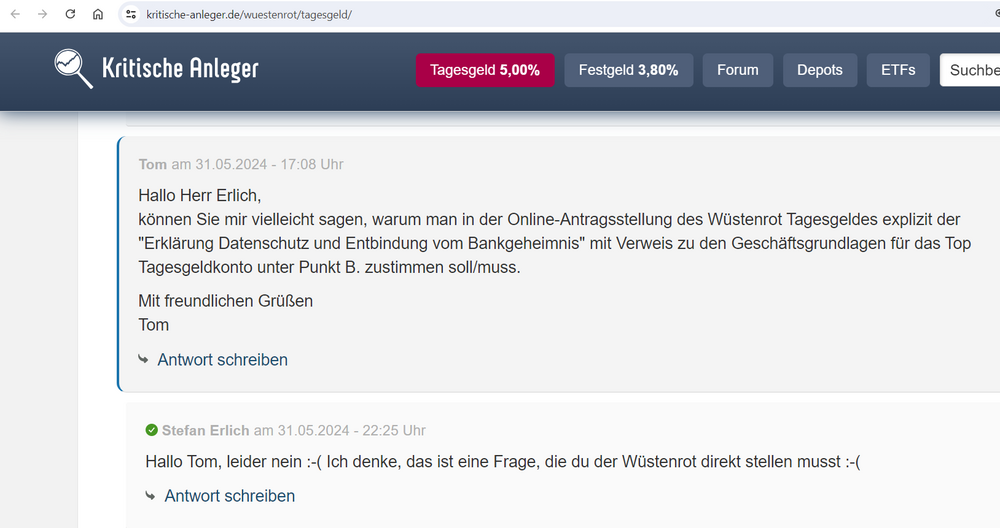Click reply arrow icon below Tom's comment
The width and height of the screenshot is (1000, 528).
coord(143,360)
